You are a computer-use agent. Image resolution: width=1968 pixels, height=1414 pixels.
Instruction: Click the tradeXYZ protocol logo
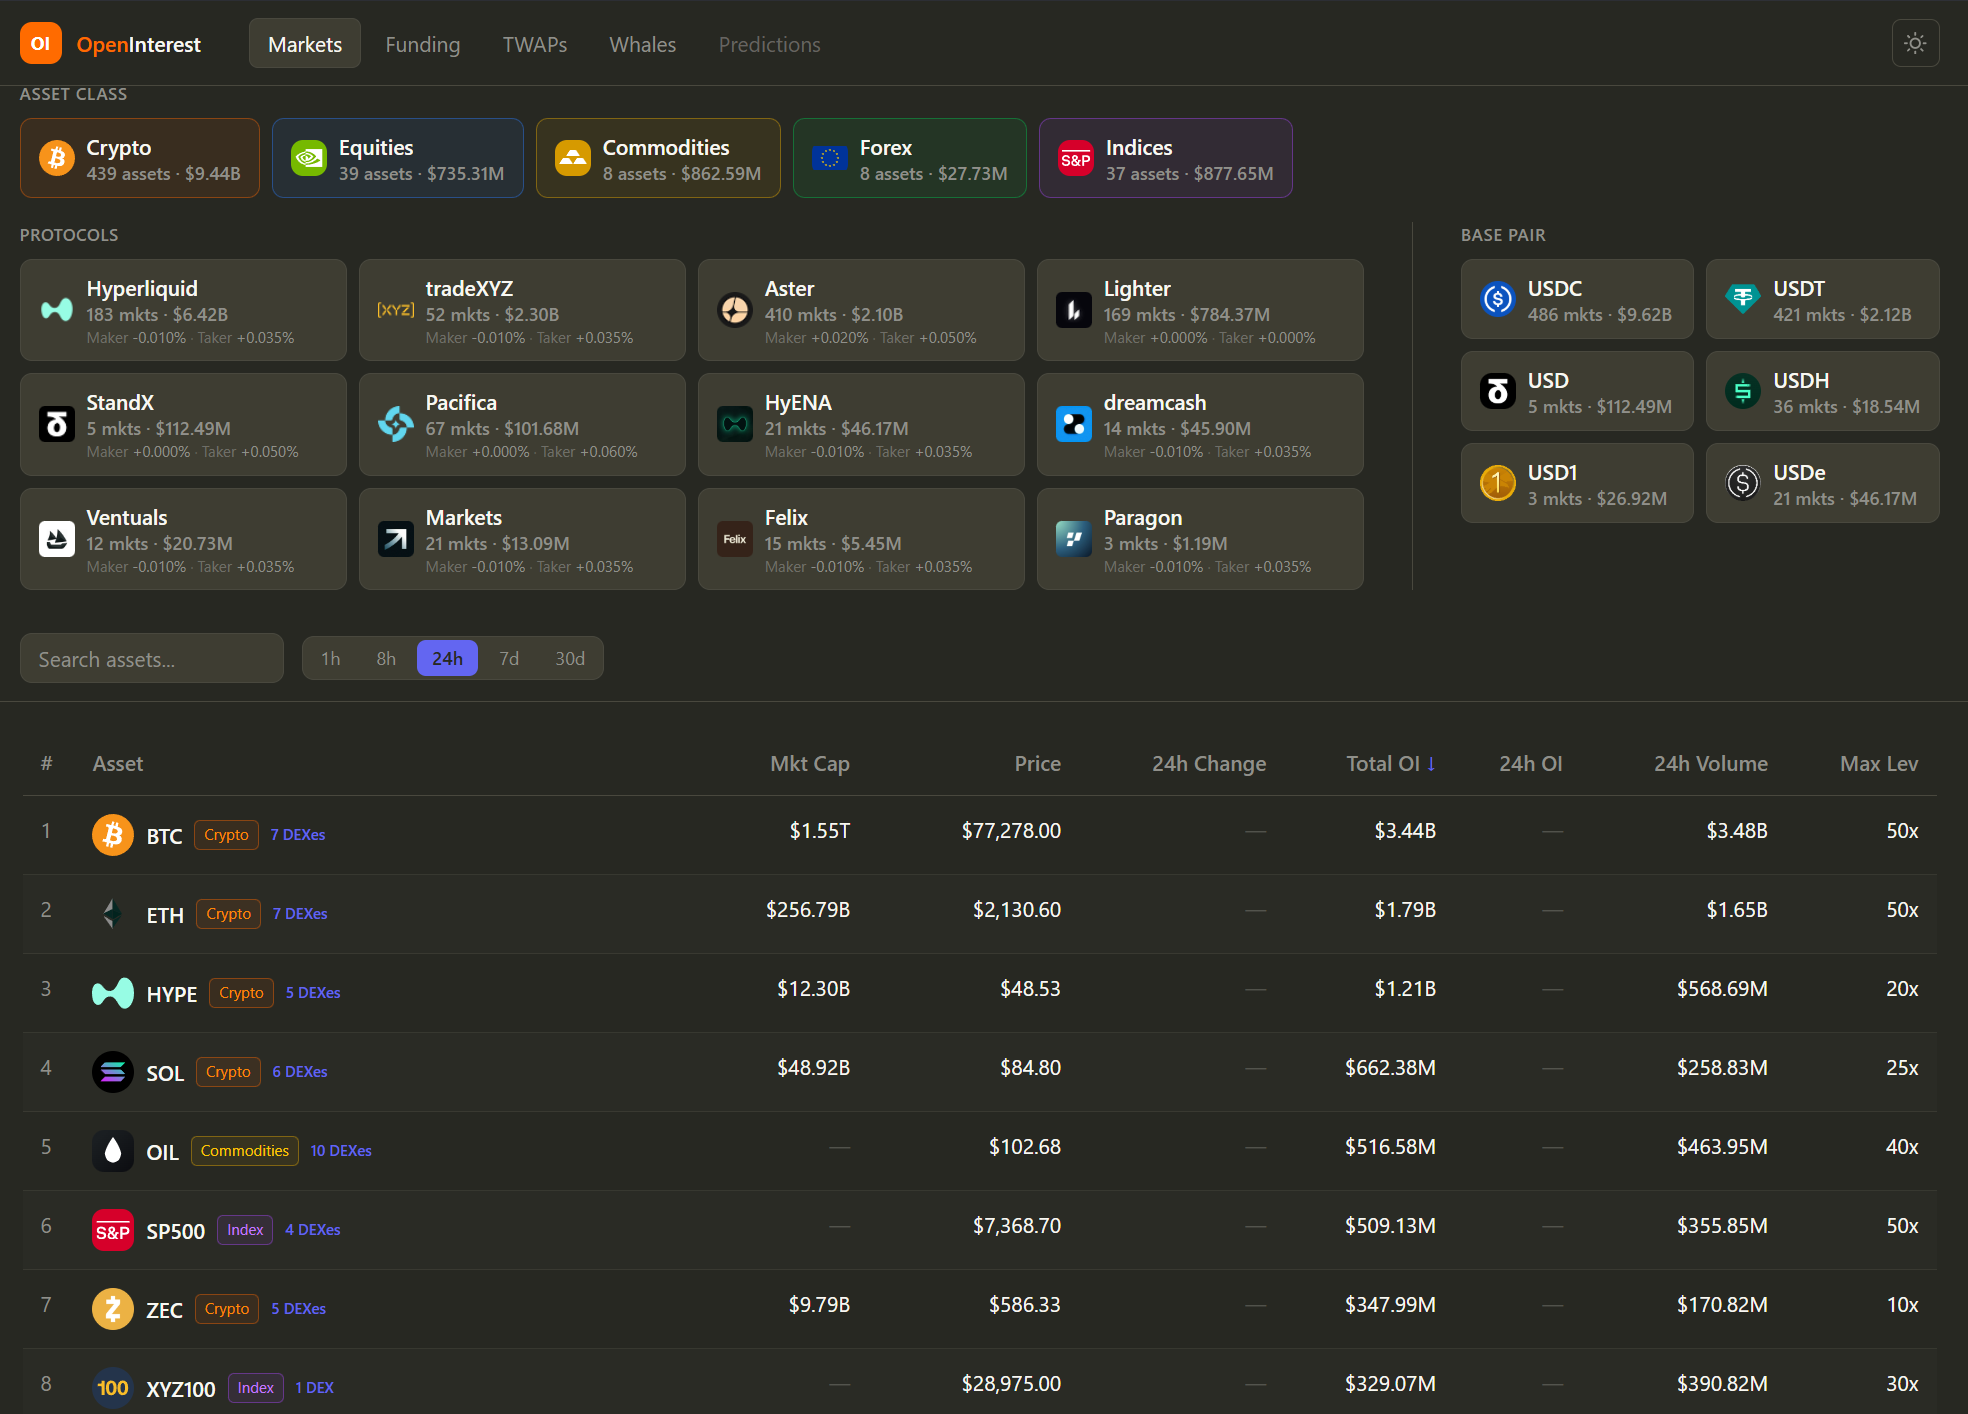click(x=396, y=310)
